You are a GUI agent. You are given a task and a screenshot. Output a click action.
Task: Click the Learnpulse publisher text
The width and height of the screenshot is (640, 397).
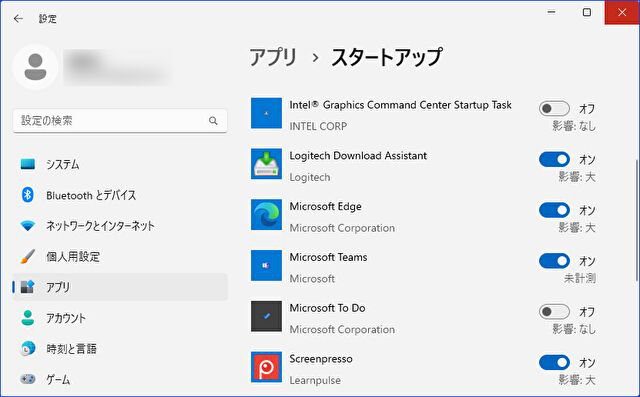315,380
